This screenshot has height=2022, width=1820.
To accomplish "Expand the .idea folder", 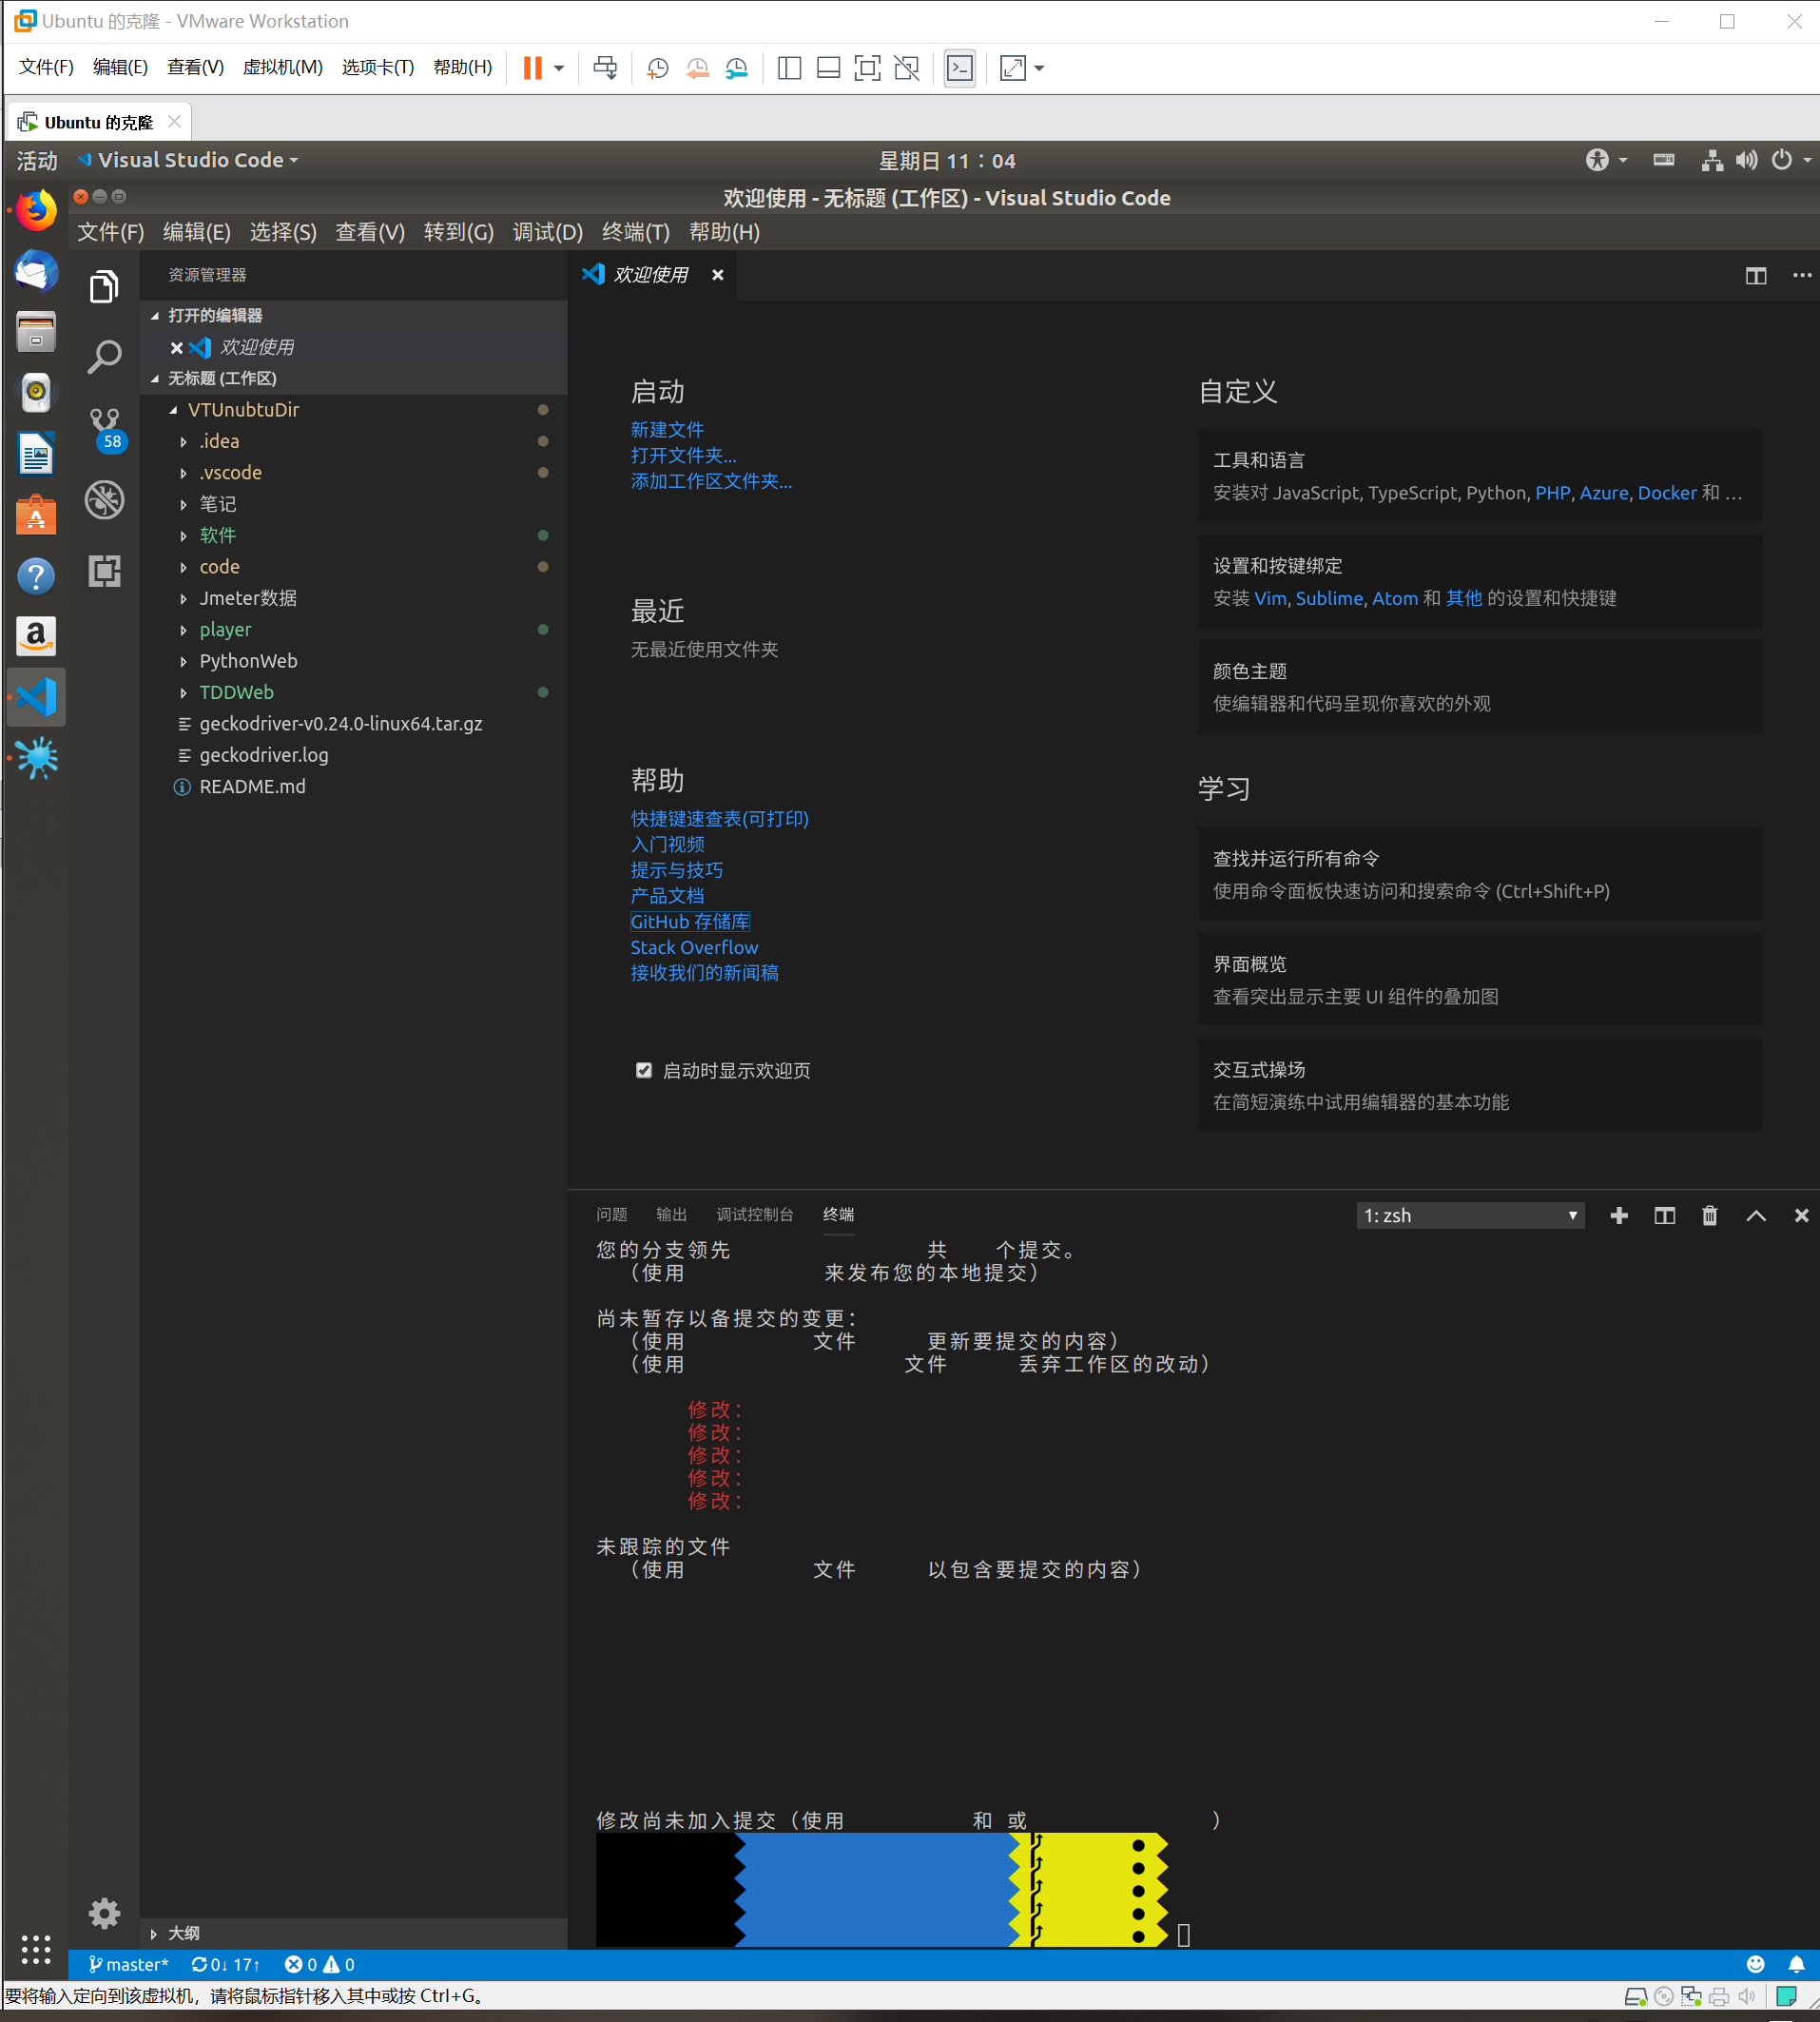I will pos(184,442).
